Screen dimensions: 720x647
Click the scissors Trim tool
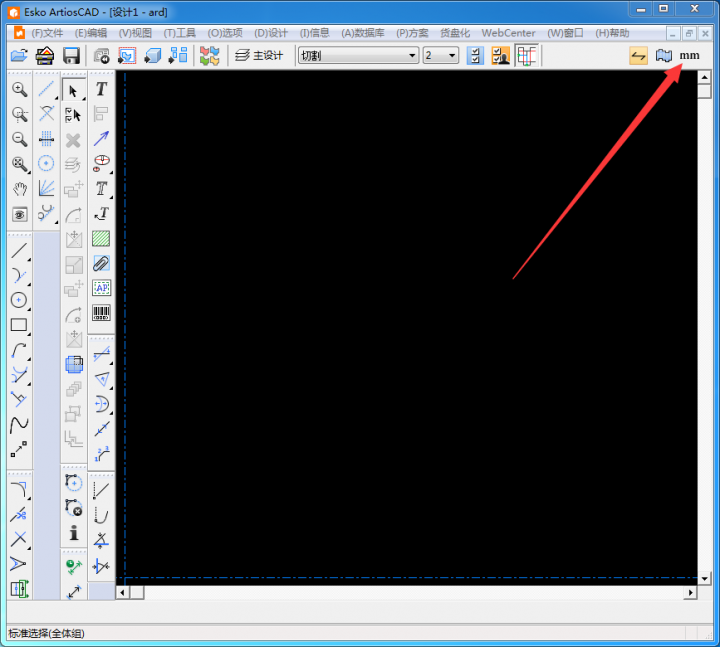click(x=19, y=515)
